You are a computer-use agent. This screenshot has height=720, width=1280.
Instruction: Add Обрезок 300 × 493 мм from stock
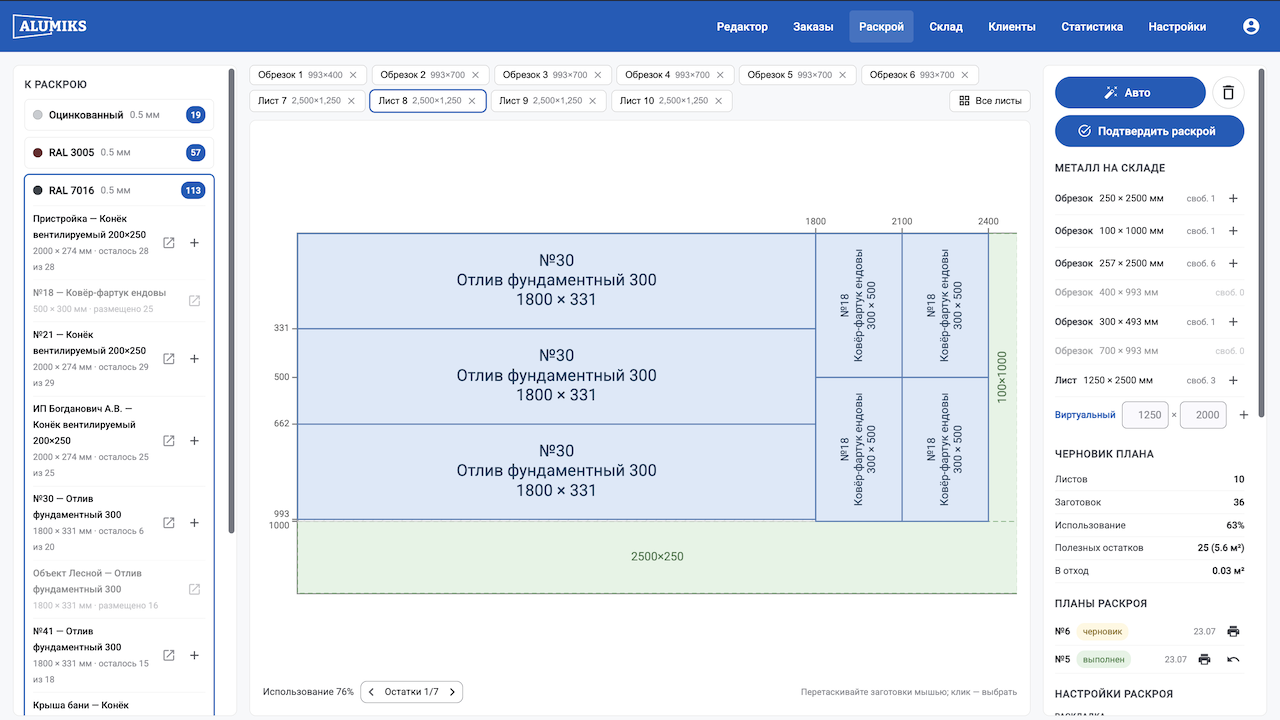click(1233, 322)
